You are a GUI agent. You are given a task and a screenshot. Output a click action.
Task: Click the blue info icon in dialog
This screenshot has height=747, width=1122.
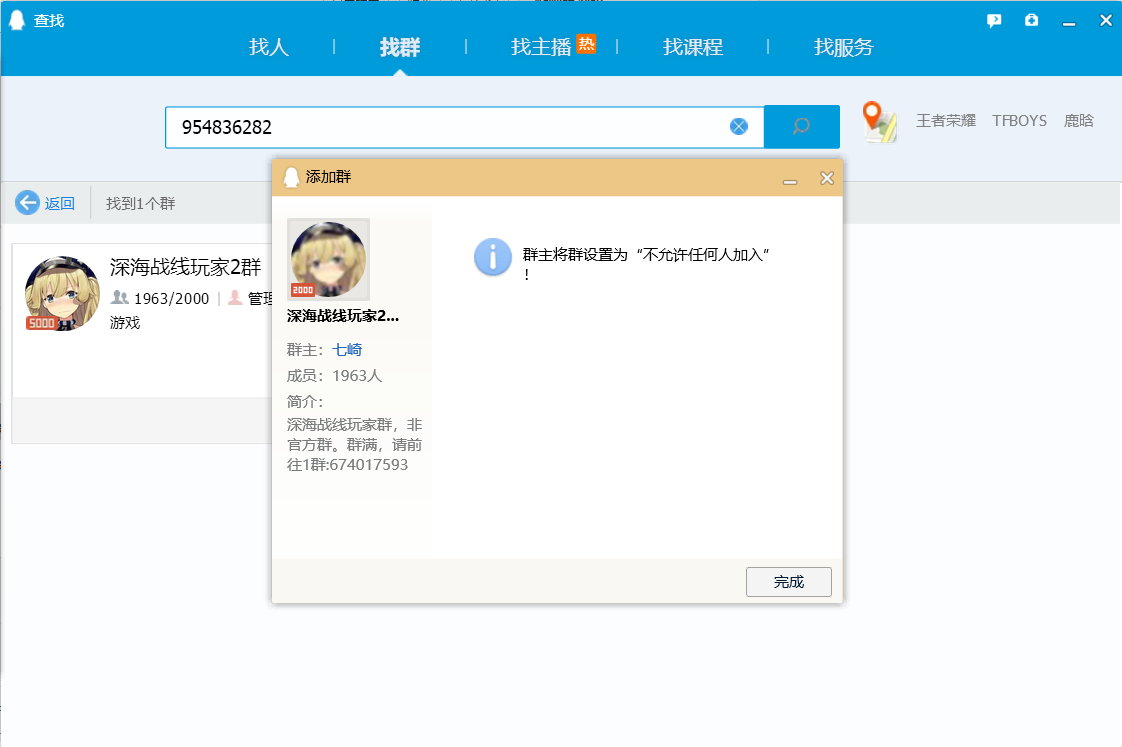click(x=492, y=257)
